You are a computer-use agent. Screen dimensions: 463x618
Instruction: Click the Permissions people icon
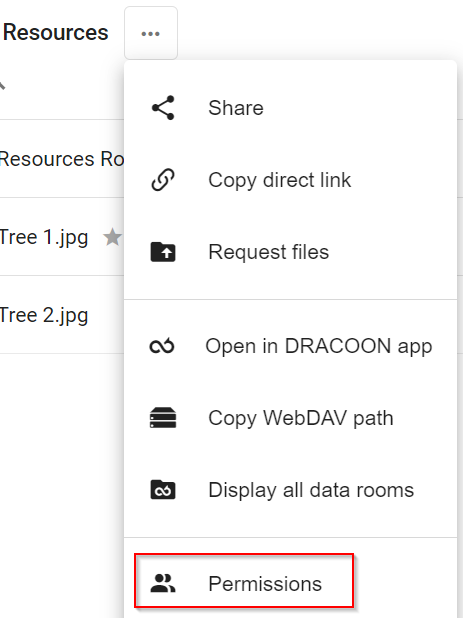pos(163,584)
